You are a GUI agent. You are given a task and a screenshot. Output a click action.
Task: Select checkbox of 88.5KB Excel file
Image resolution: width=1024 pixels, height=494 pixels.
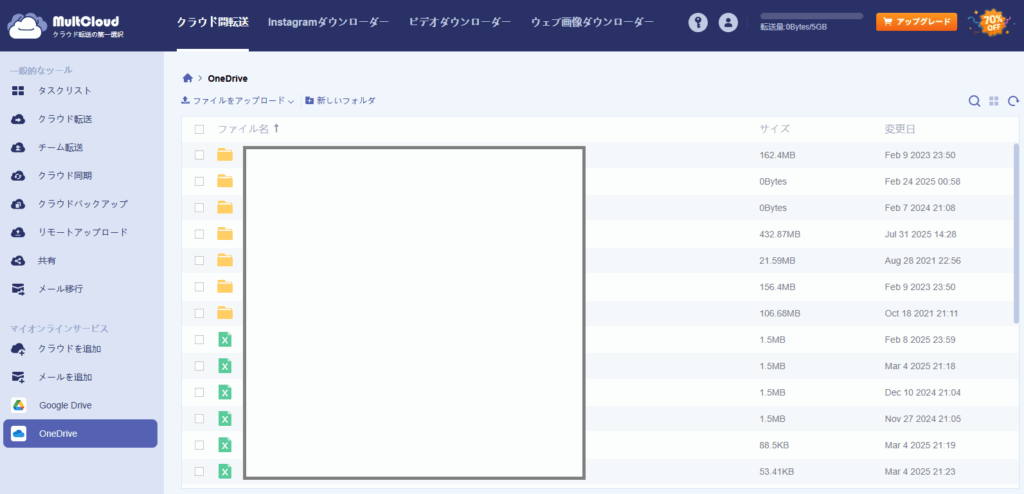click(x=200, y=445)
